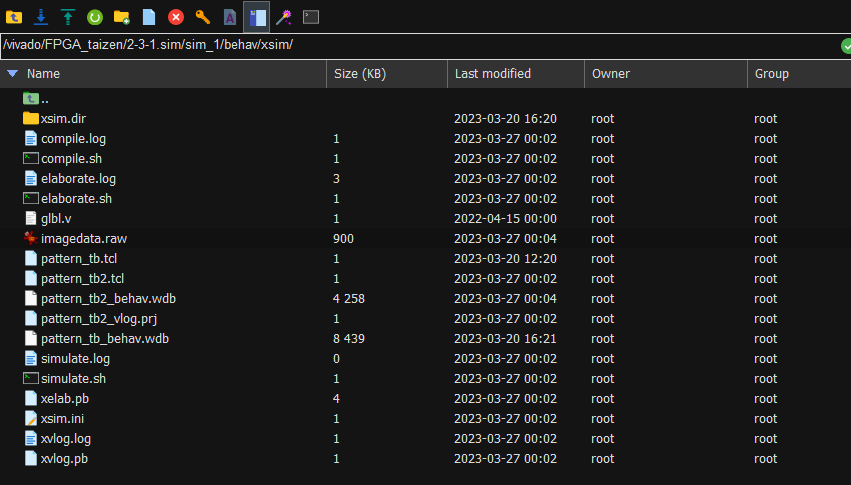This screenshot has width=851, height=485.
Task: Sort by Name column header
Action: pyautogui.click(x=163, y=74)
